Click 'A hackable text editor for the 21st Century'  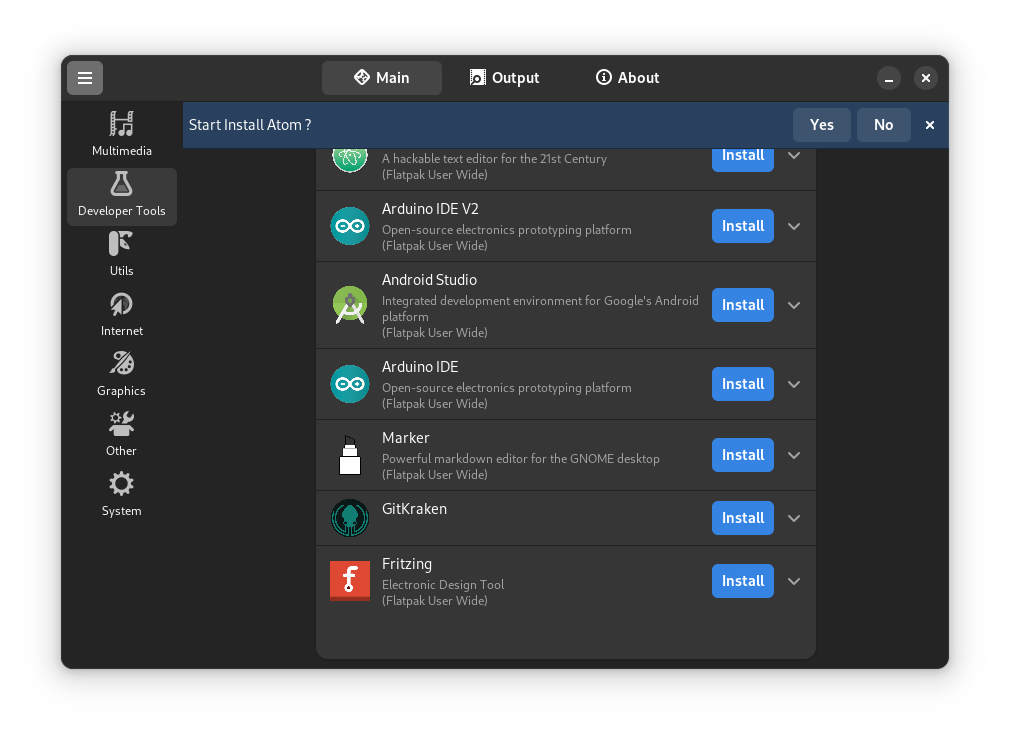click(x=494, y=158)
